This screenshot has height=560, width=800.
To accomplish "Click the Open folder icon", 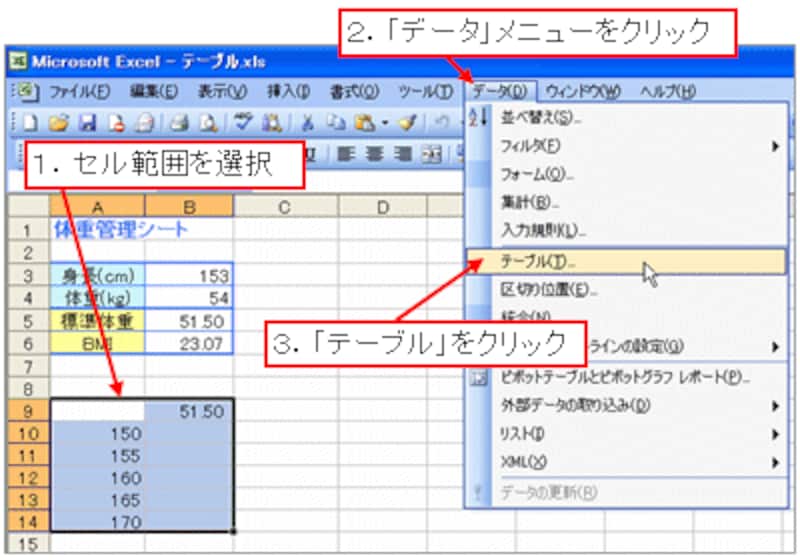I will (58, 123).
